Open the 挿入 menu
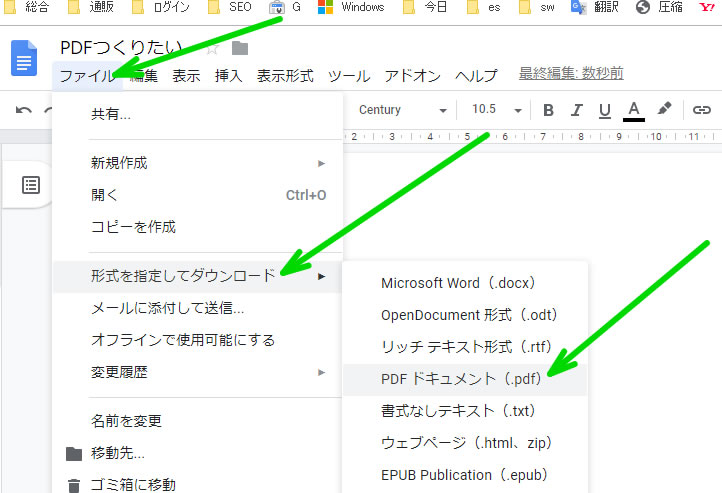Screen dimensions: 722x493 click(x=228, y=75)
